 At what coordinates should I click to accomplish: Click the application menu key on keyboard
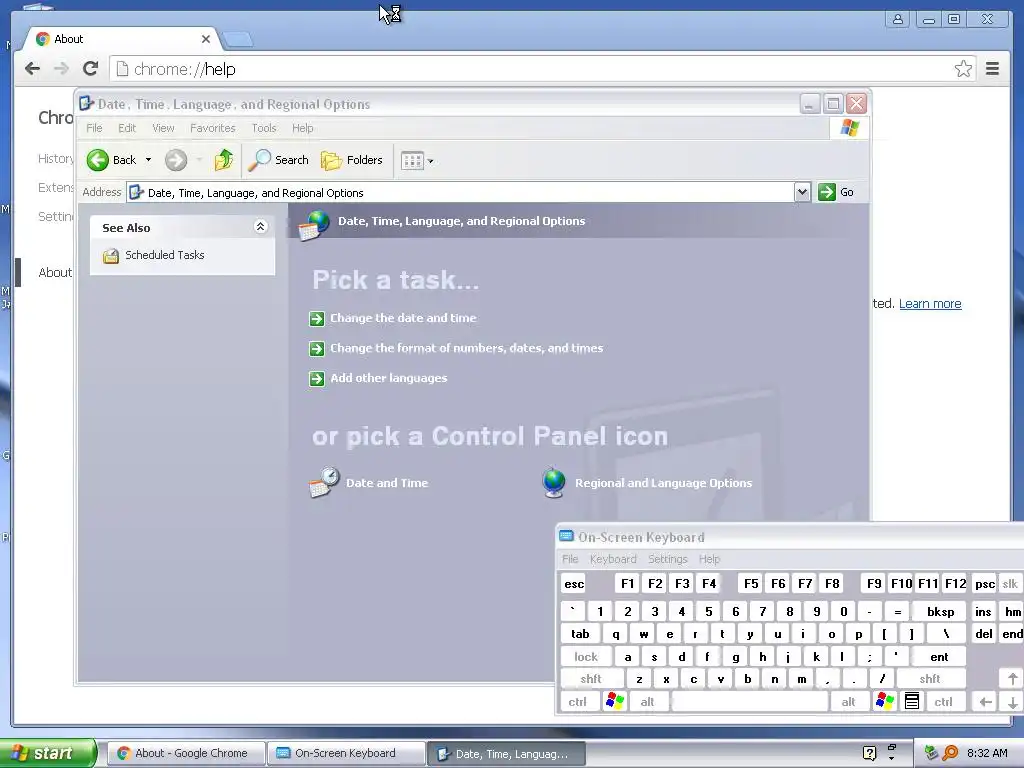click(912, 701)
